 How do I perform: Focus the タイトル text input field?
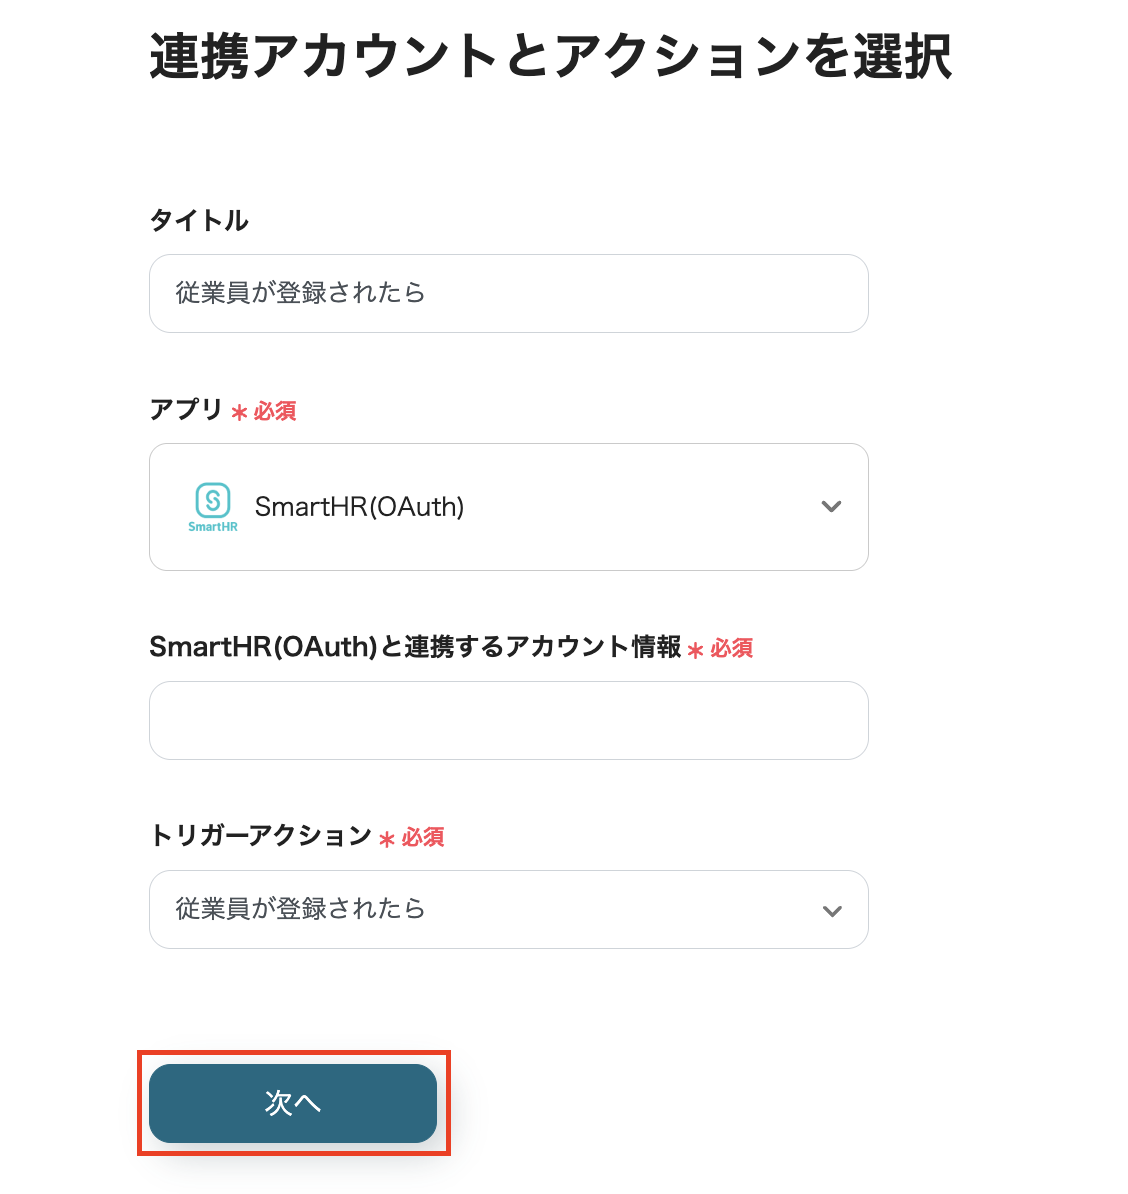508,293
